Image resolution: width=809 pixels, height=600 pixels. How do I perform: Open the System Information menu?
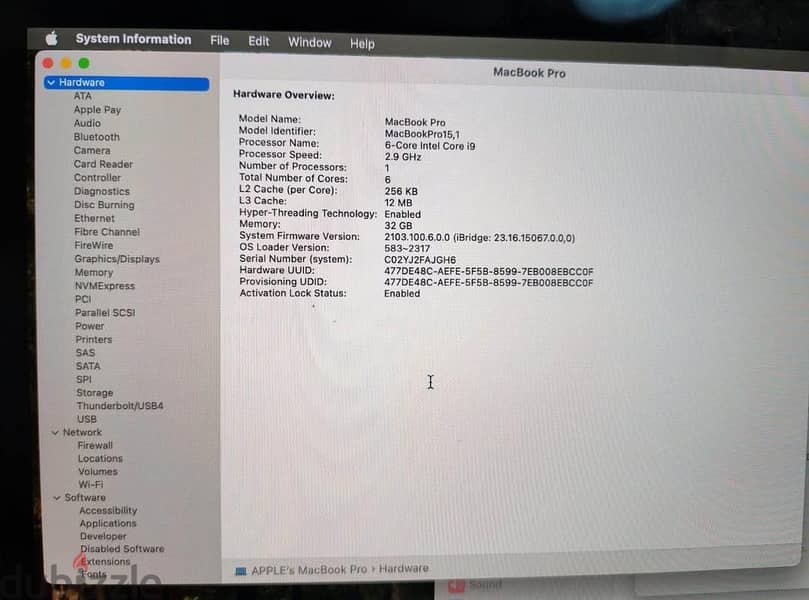coord(133,39)
